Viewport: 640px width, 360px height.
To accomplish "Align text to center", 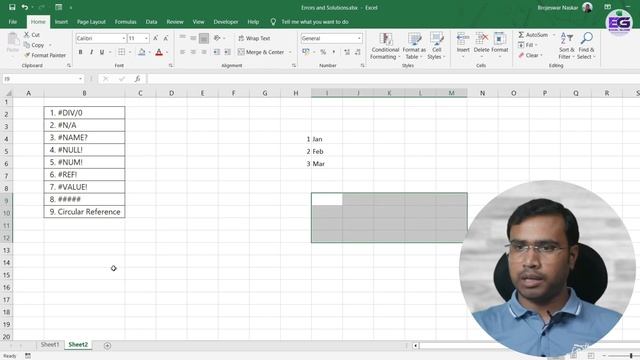I will coord(193,52).
